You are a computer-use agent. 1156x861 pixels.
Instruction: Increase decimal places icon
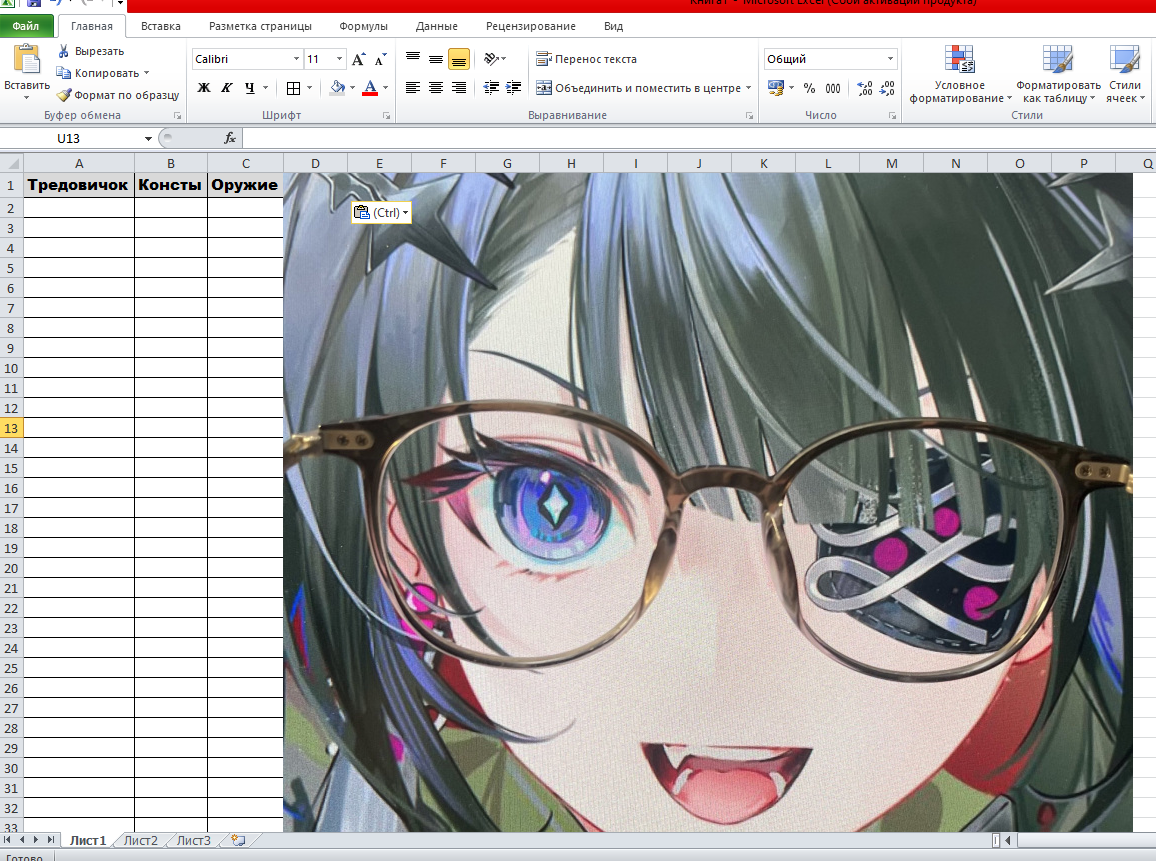pyautogui.click(x=865, y=88)
